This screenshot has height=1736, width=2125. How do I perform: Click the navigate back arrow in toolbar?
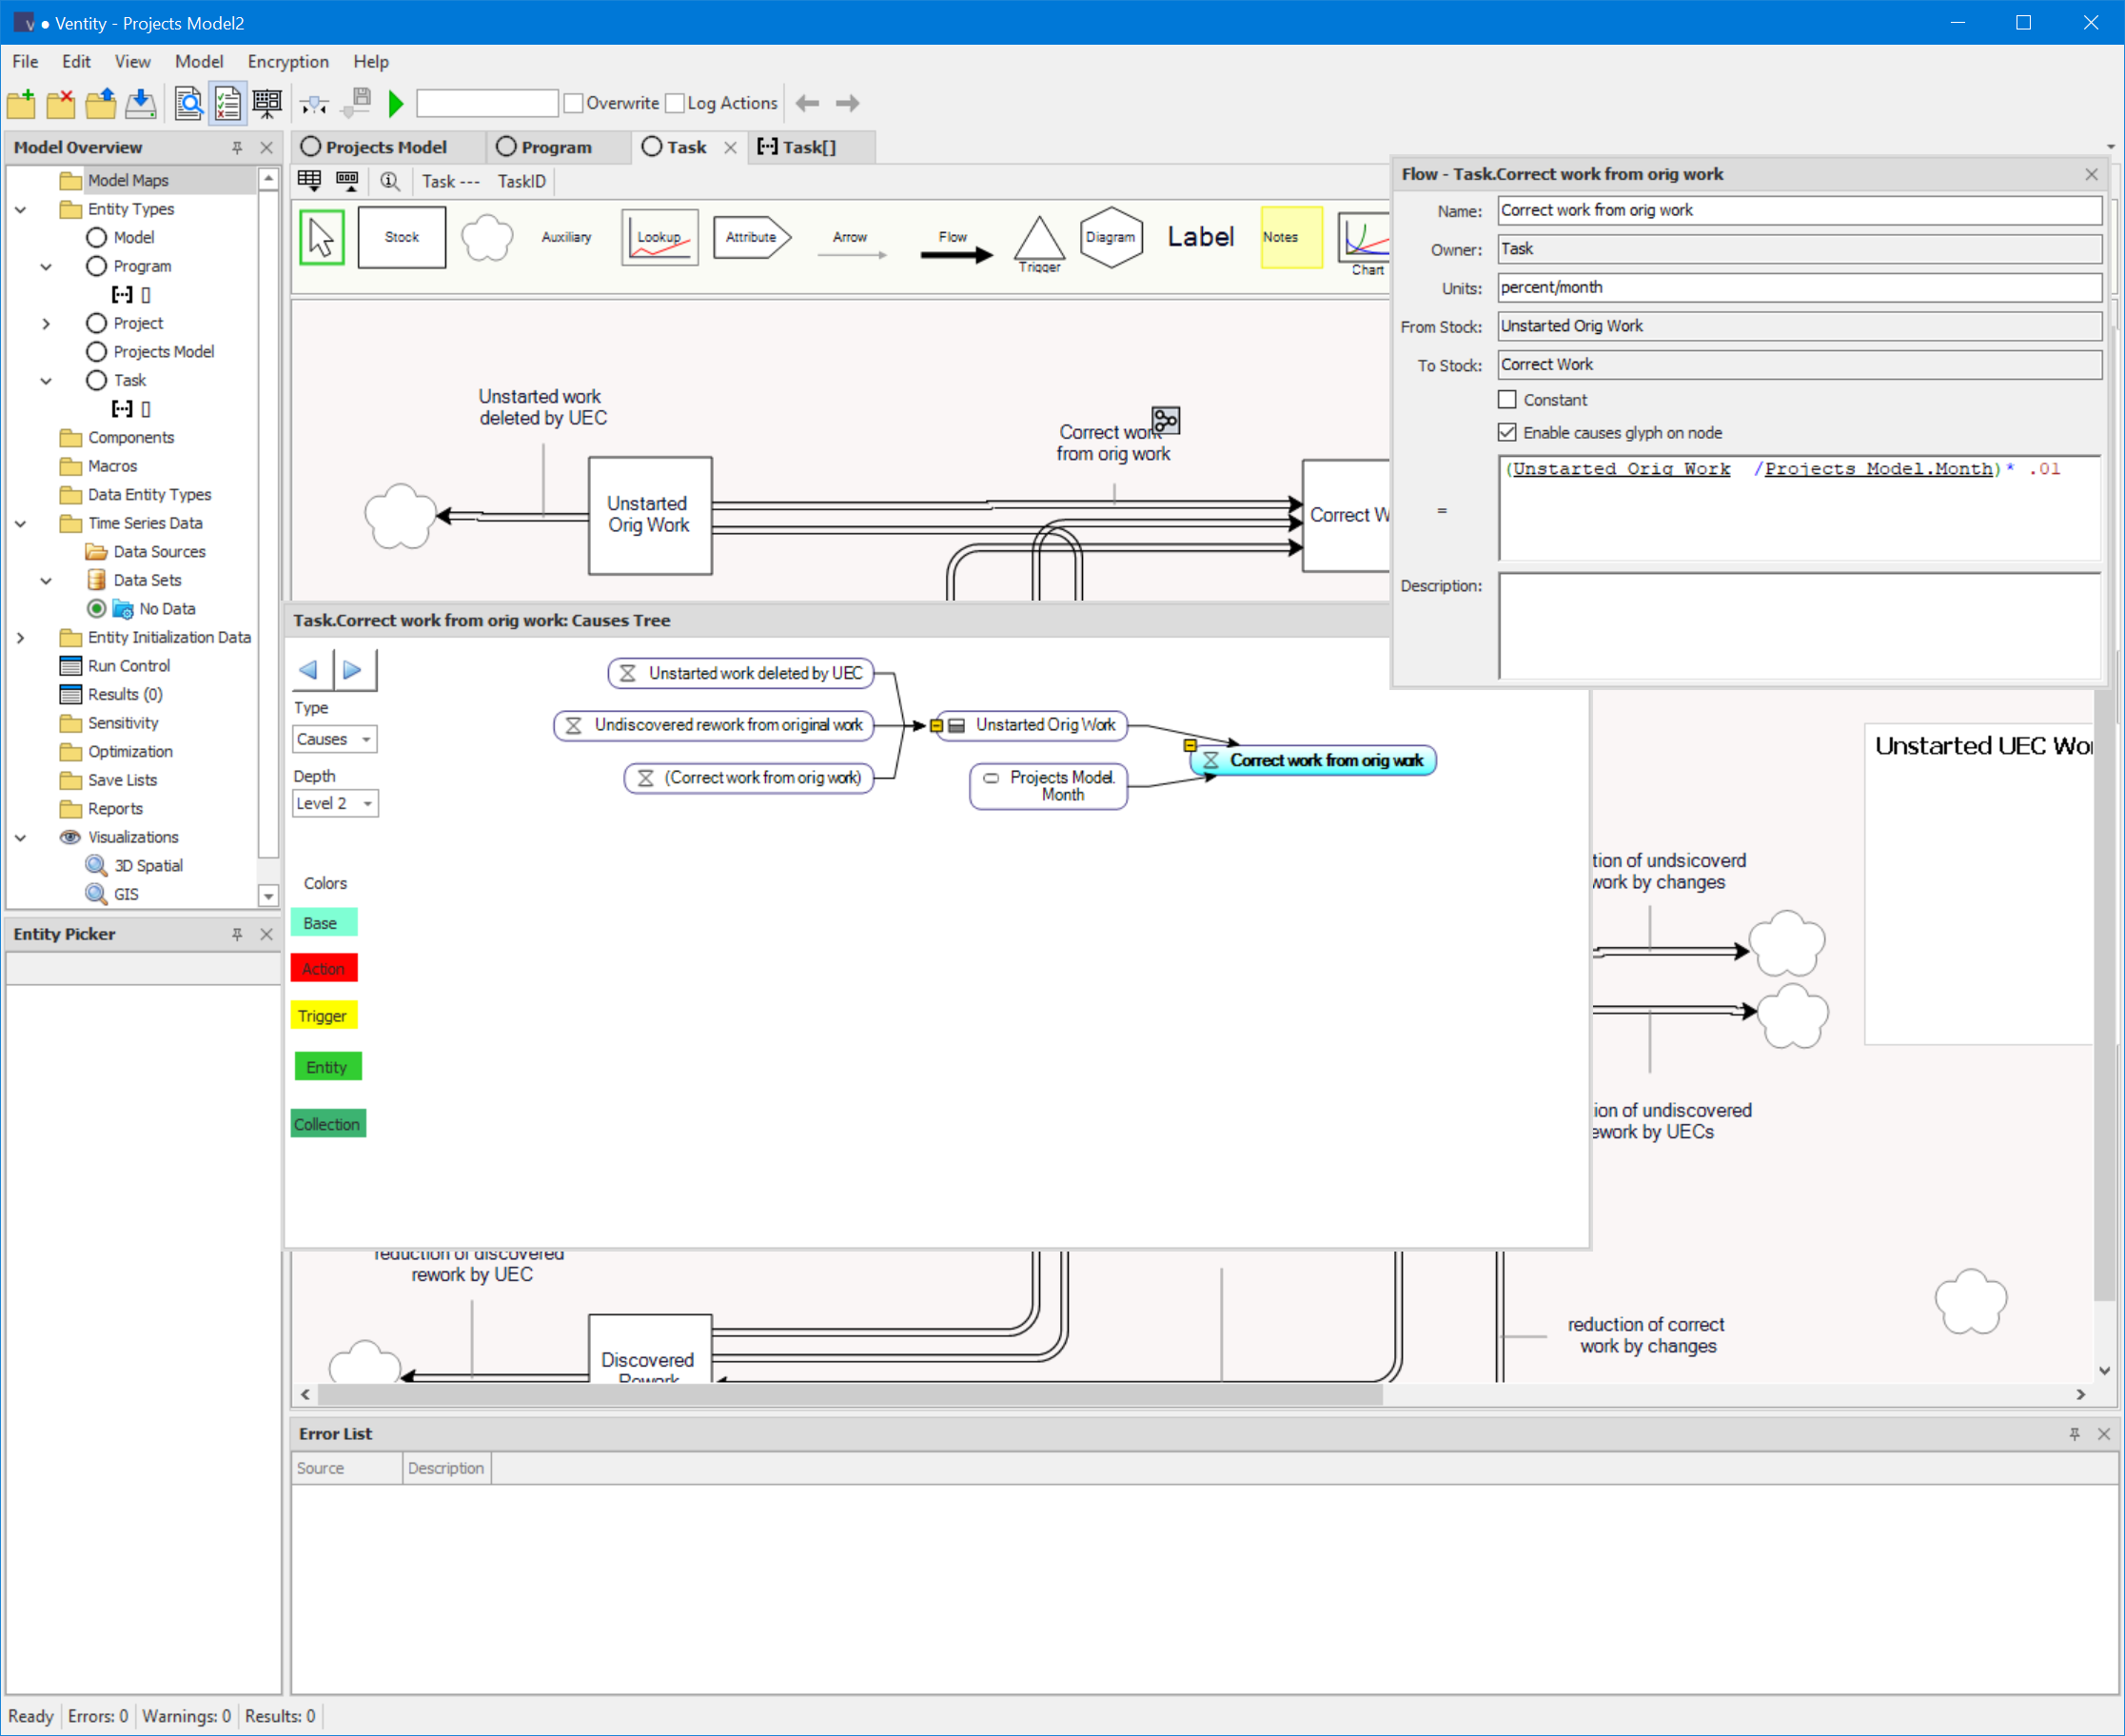point(807,103)
